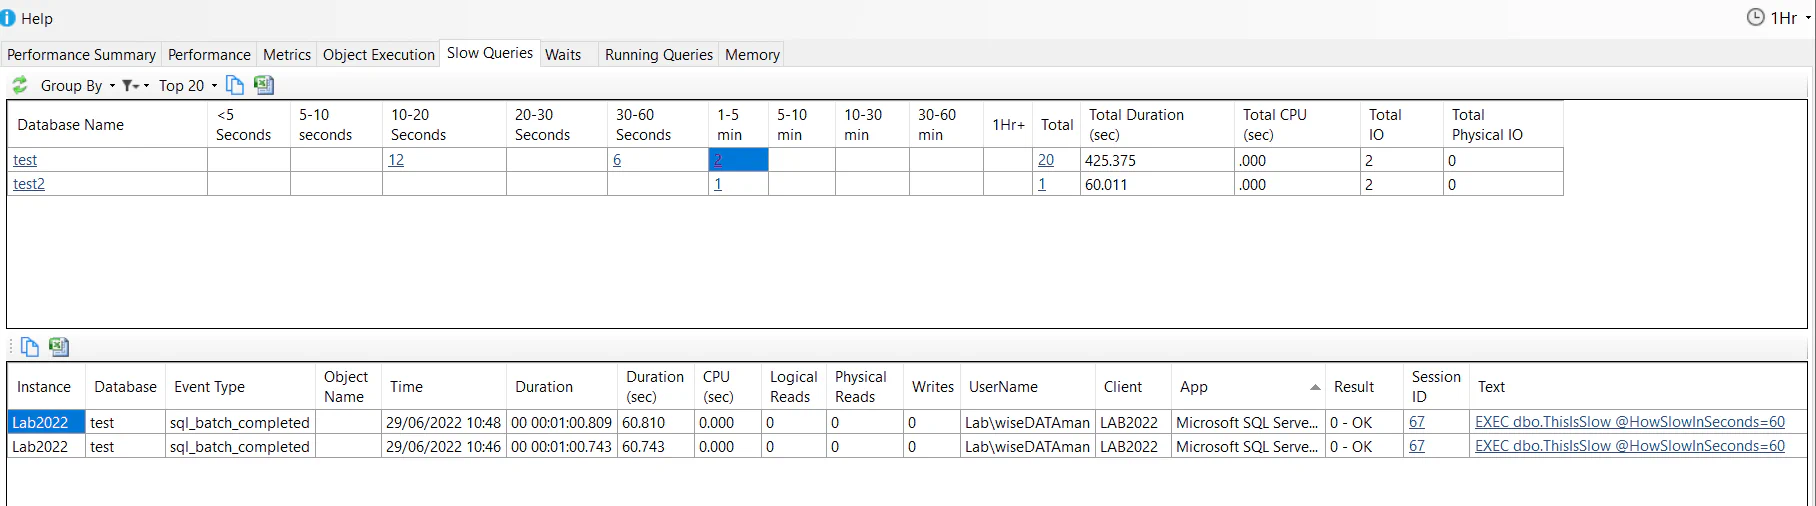Click Event Type column header

point(240,387)
